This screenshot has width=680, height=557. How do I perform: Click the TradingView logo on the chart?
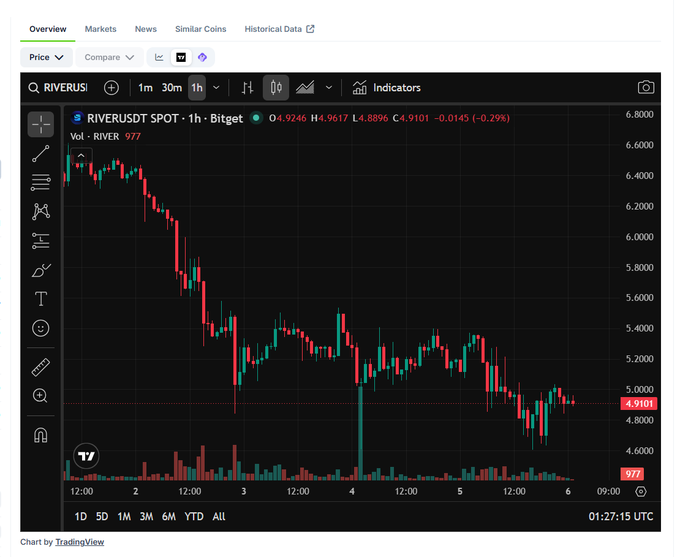(86, 456)
